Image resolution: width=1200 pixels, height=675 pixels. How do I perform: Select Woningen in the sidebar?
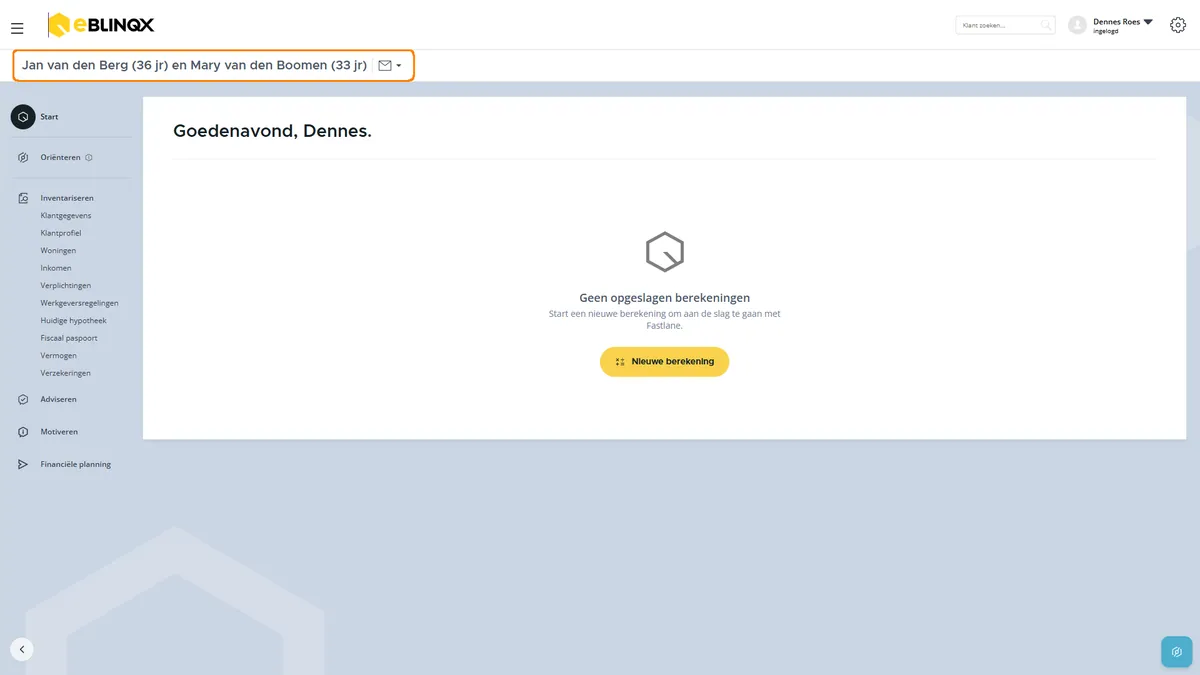(58, 251)
